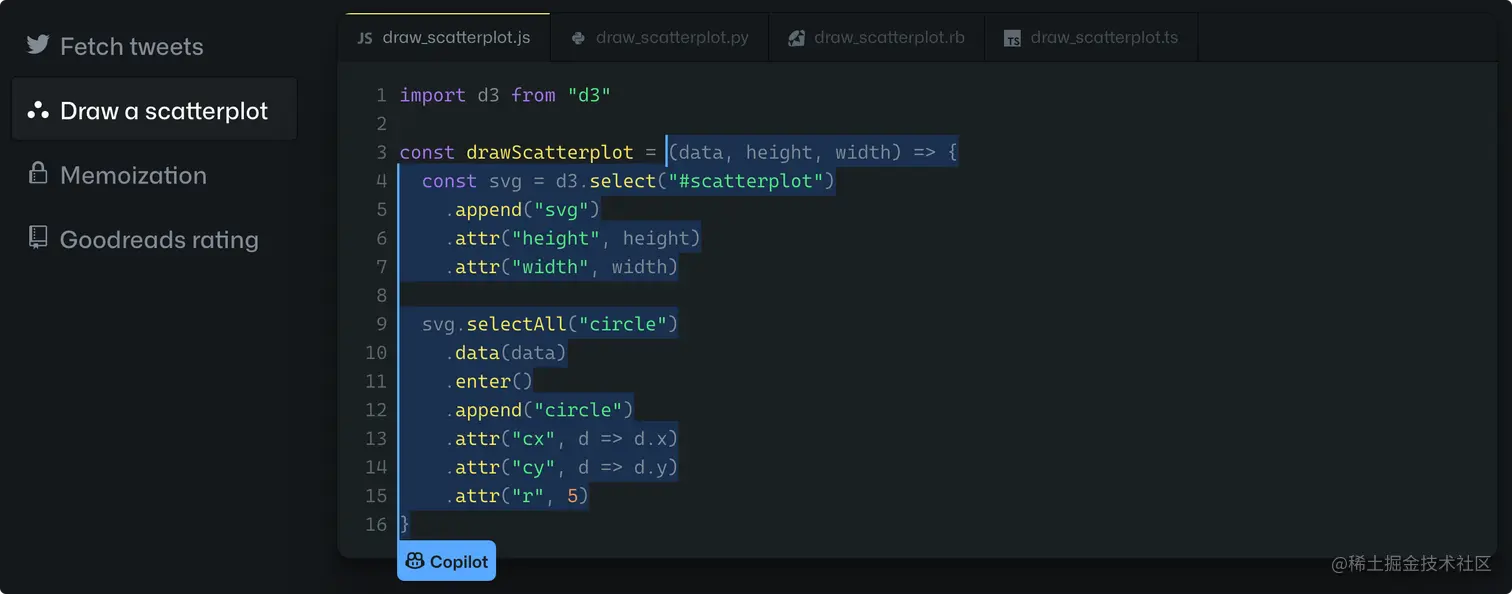Click the Copilot label button

pos(446,561)
